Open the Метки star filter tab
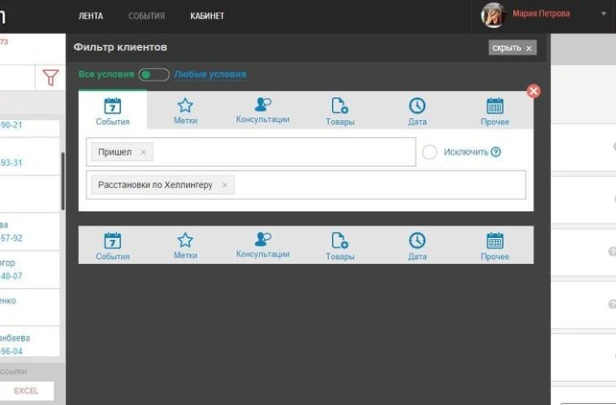This screenshot has width=616, height=405. tap(185, 110)
